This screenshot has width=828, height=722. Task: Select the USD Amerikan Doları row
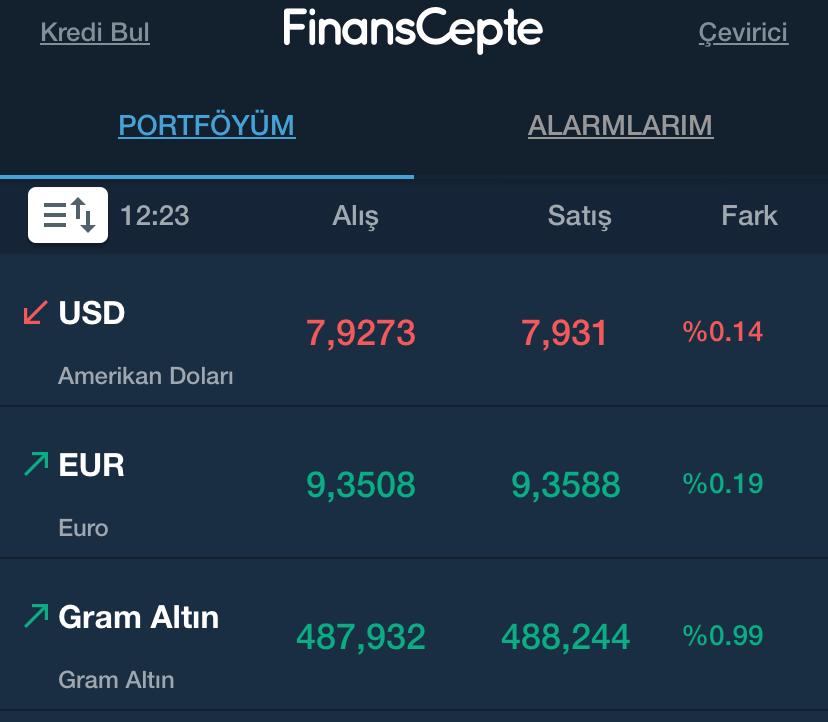coord(414,330)
